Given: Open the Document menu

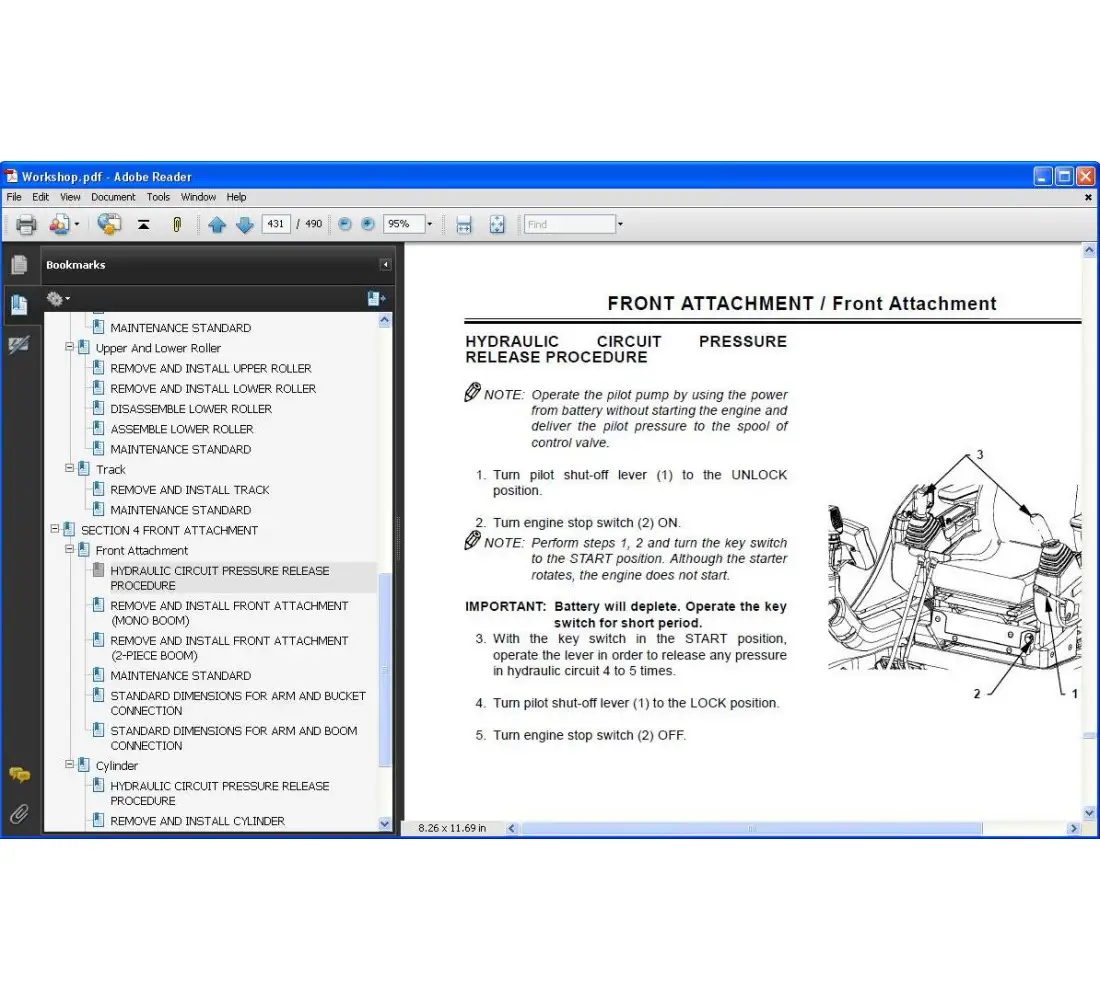Looking at the screenshot, I should (x=113, y=197).
